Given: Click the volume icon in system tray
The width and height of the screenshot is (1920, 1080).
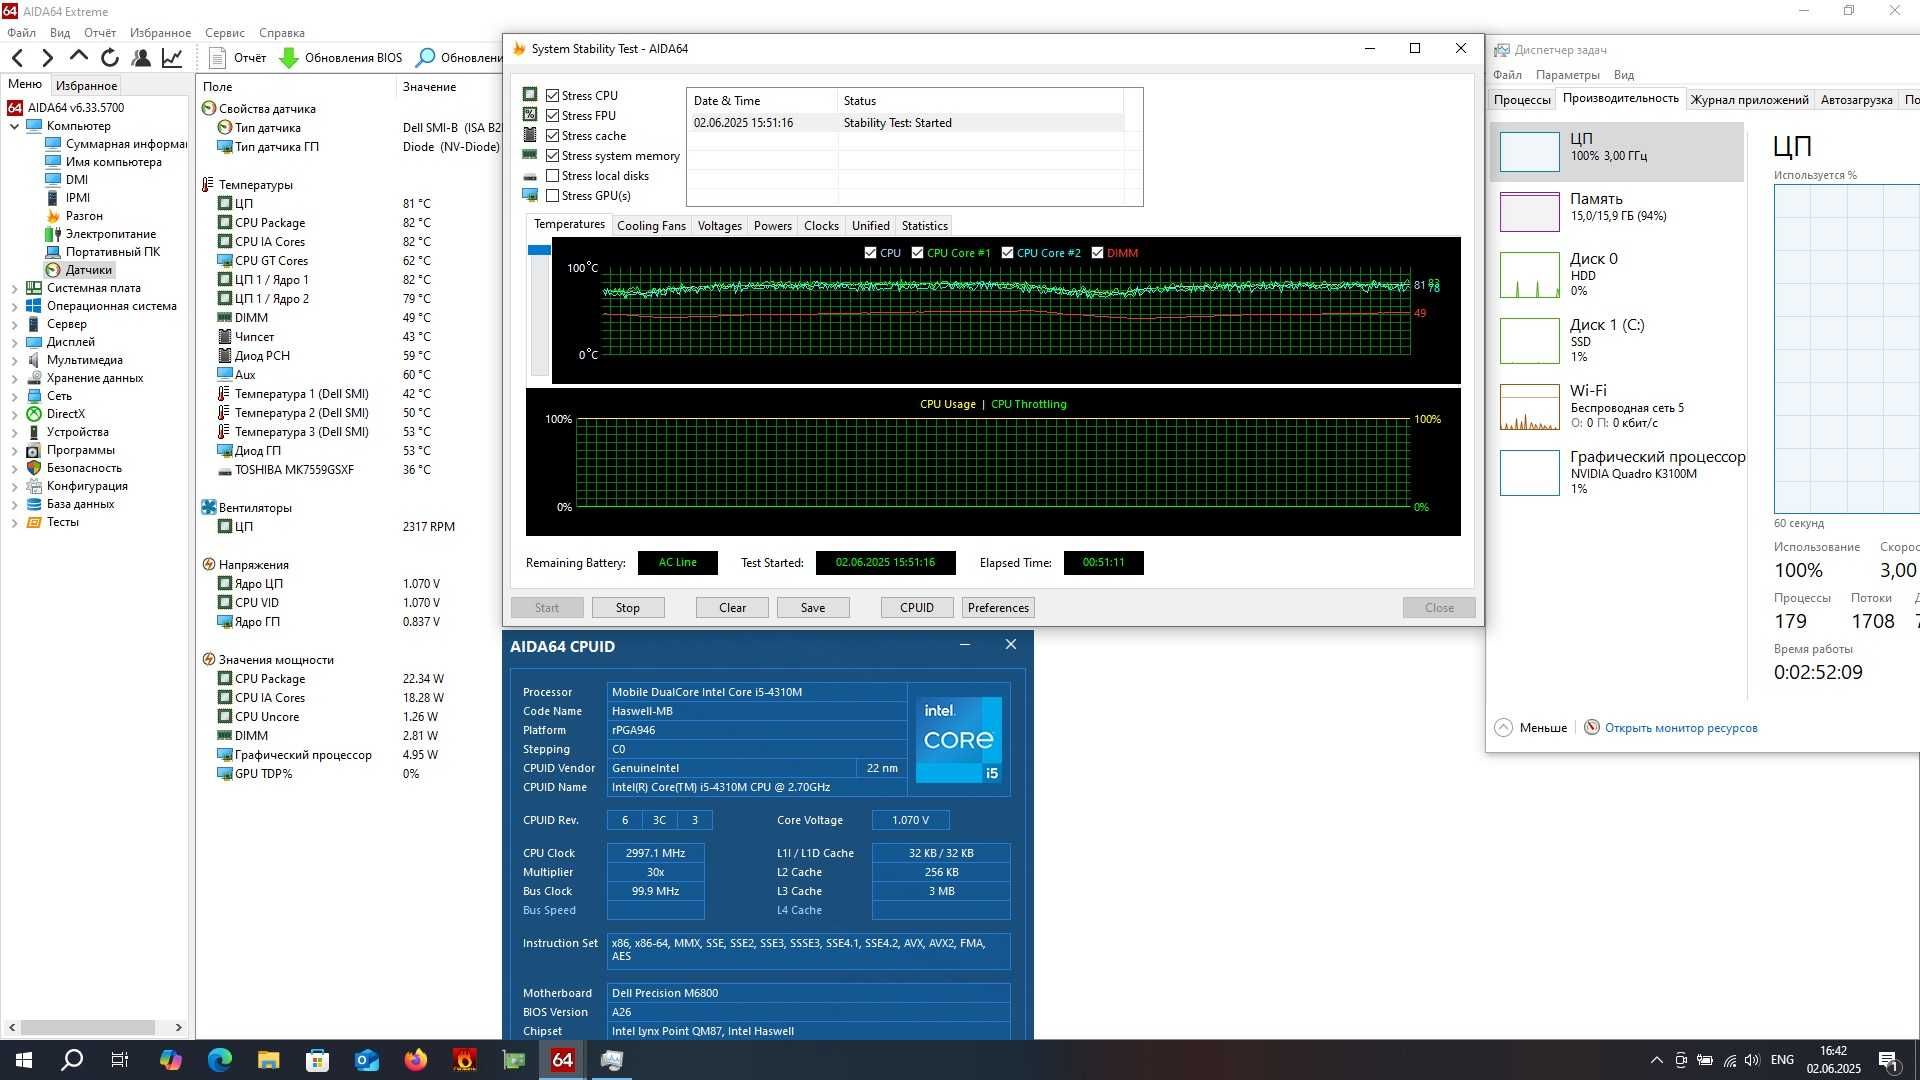Looking at the screenshot, I should click(x=1752, y=1060).
